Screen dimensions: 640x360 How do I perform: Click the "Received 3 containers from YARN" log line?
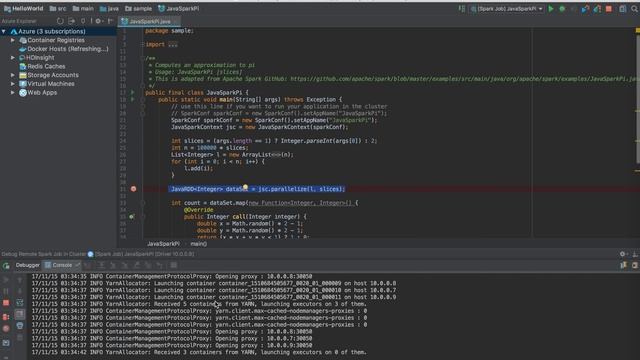coord(199,352)
